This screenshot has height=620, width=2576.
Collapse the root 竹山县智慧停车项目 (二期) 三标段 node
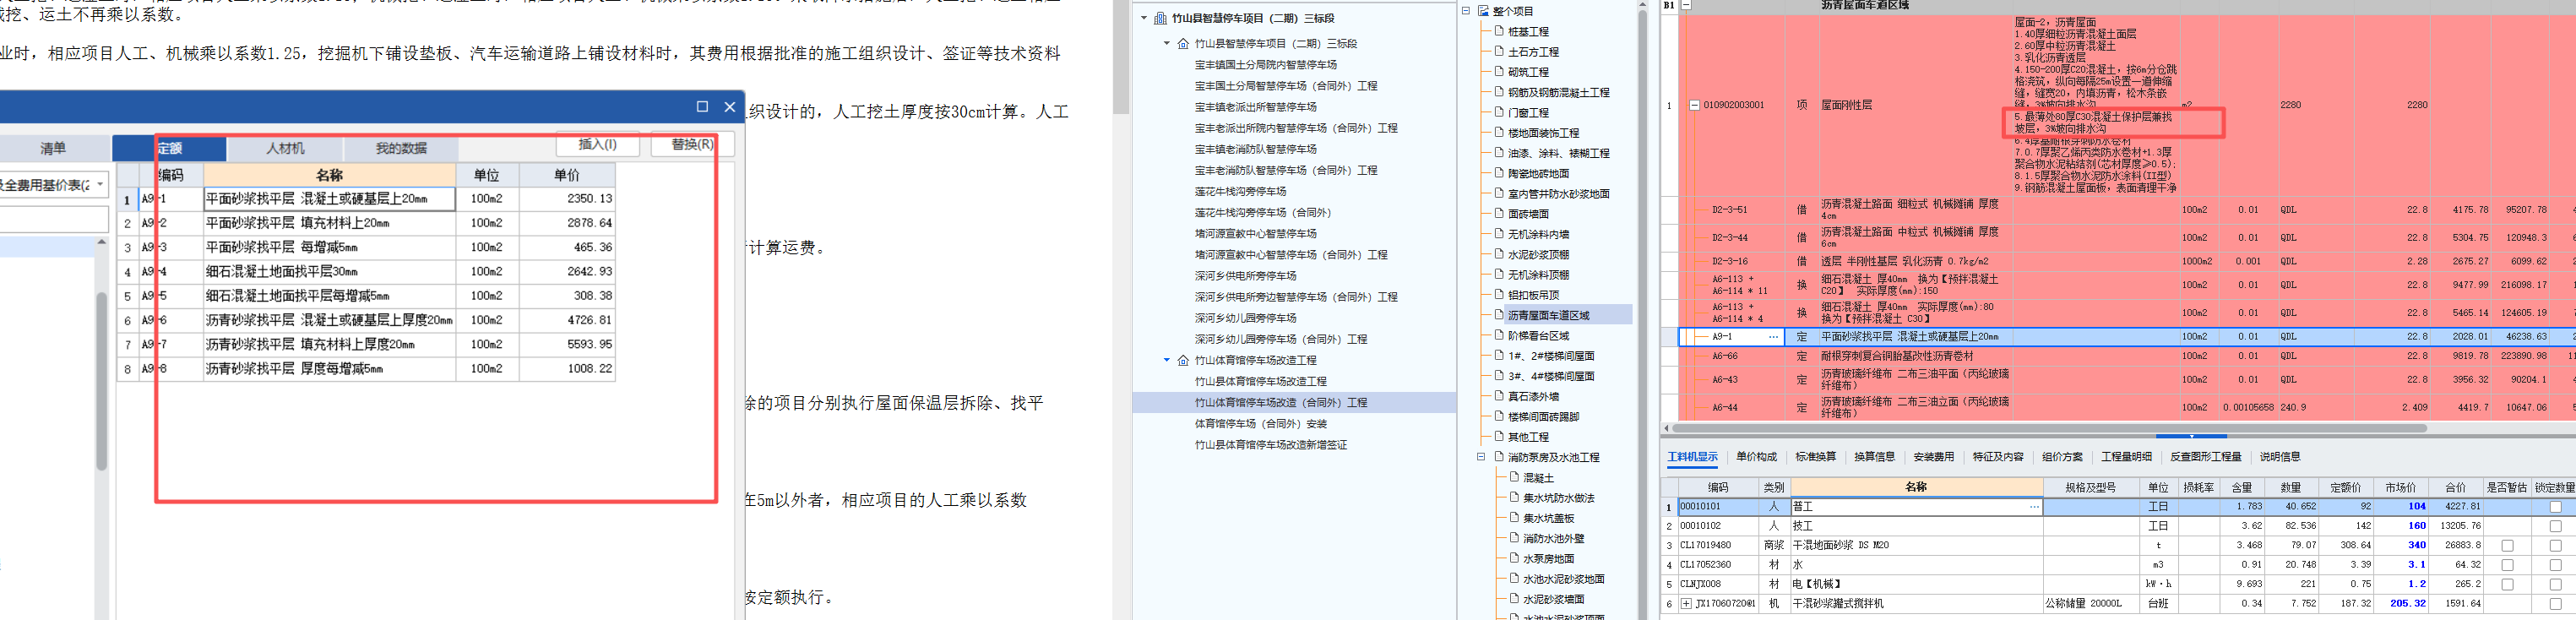pyautogui.click(x=1144, y=18)
